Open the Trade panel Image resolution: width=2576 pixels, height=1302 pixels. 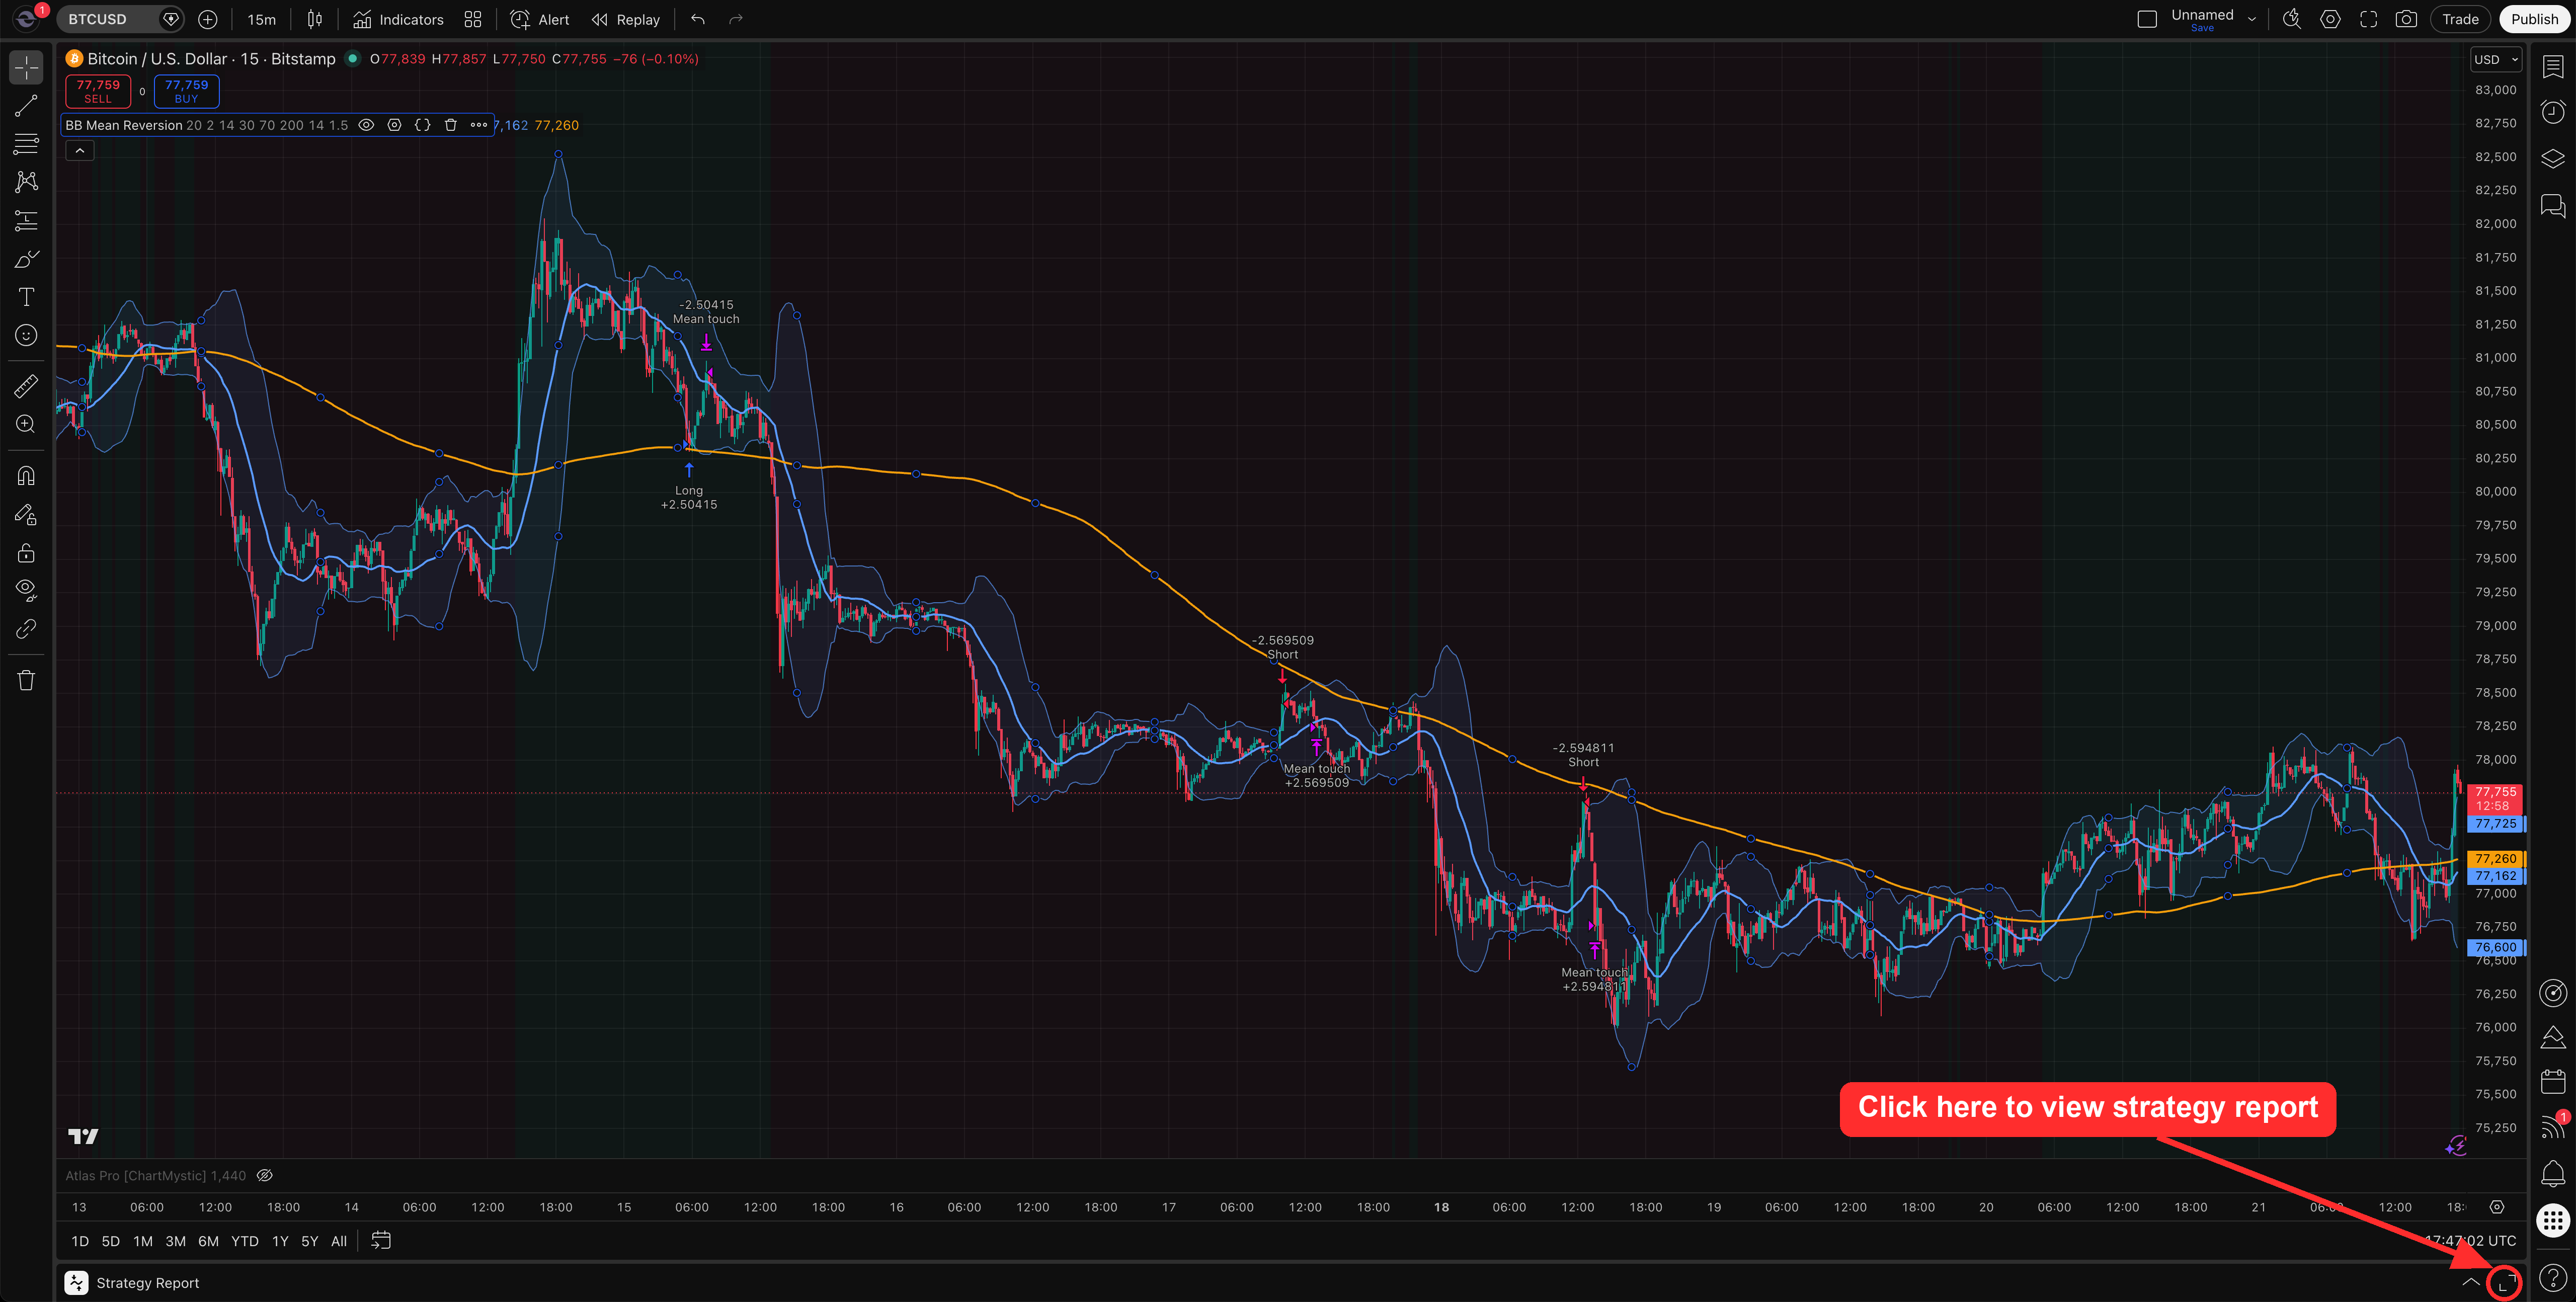(2460, 19)
